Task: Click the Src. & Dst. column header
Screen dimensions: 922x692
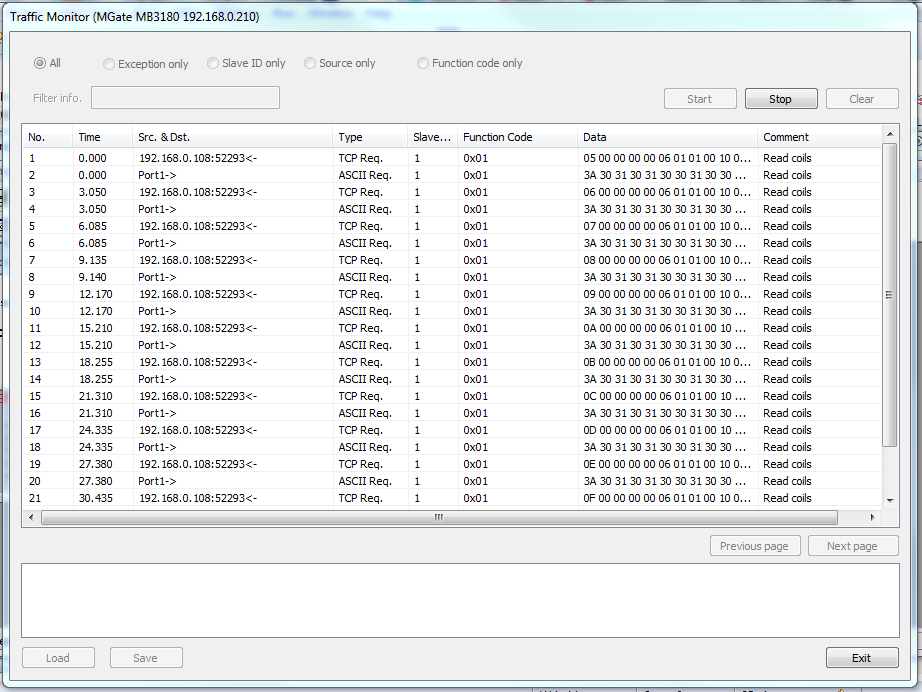Action: (232, 137)
